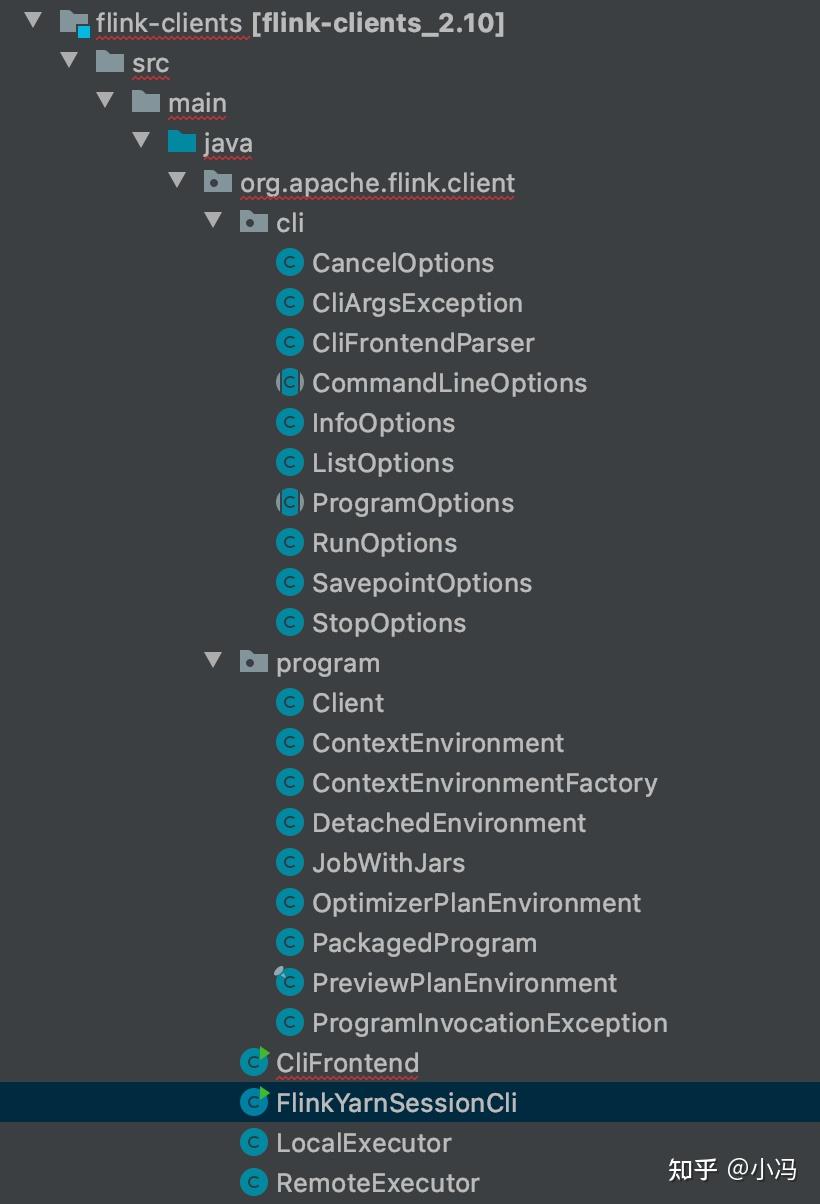Select the SavepointOptions class

coord(421,583)
